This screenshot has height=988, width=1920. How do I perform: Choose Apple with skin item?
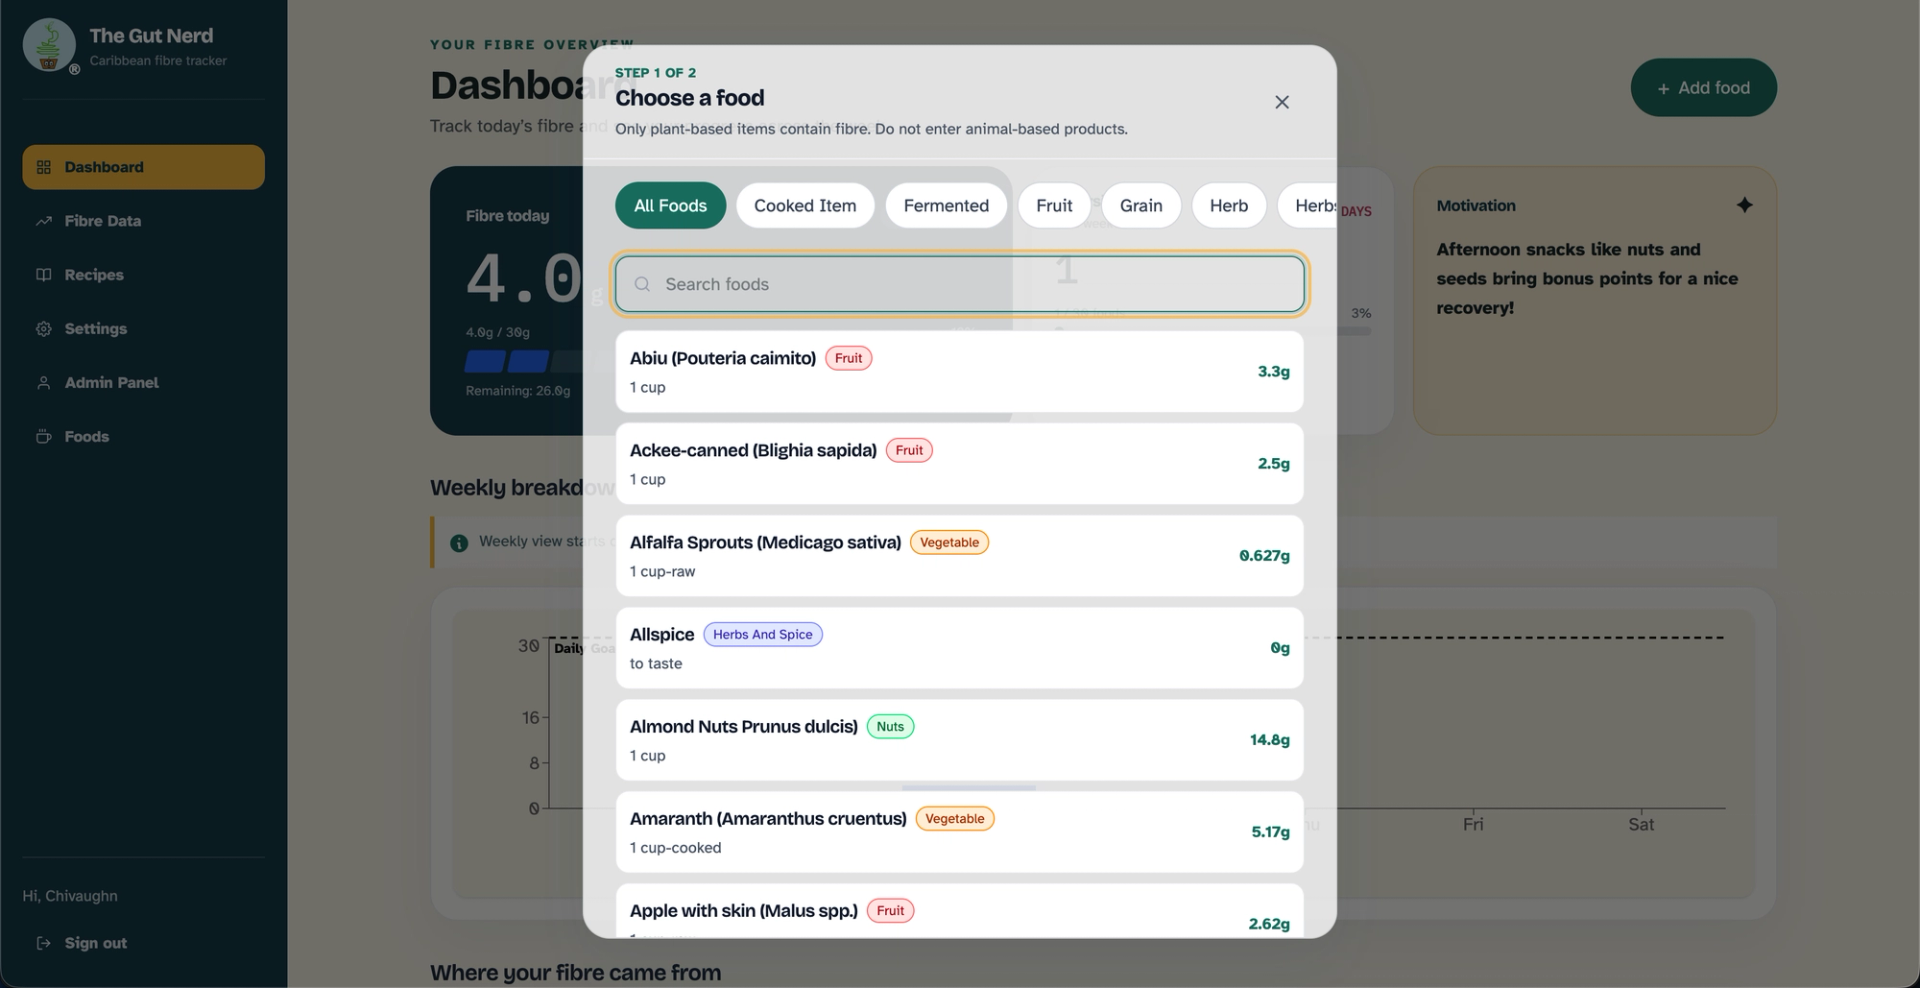coord(960,911)
